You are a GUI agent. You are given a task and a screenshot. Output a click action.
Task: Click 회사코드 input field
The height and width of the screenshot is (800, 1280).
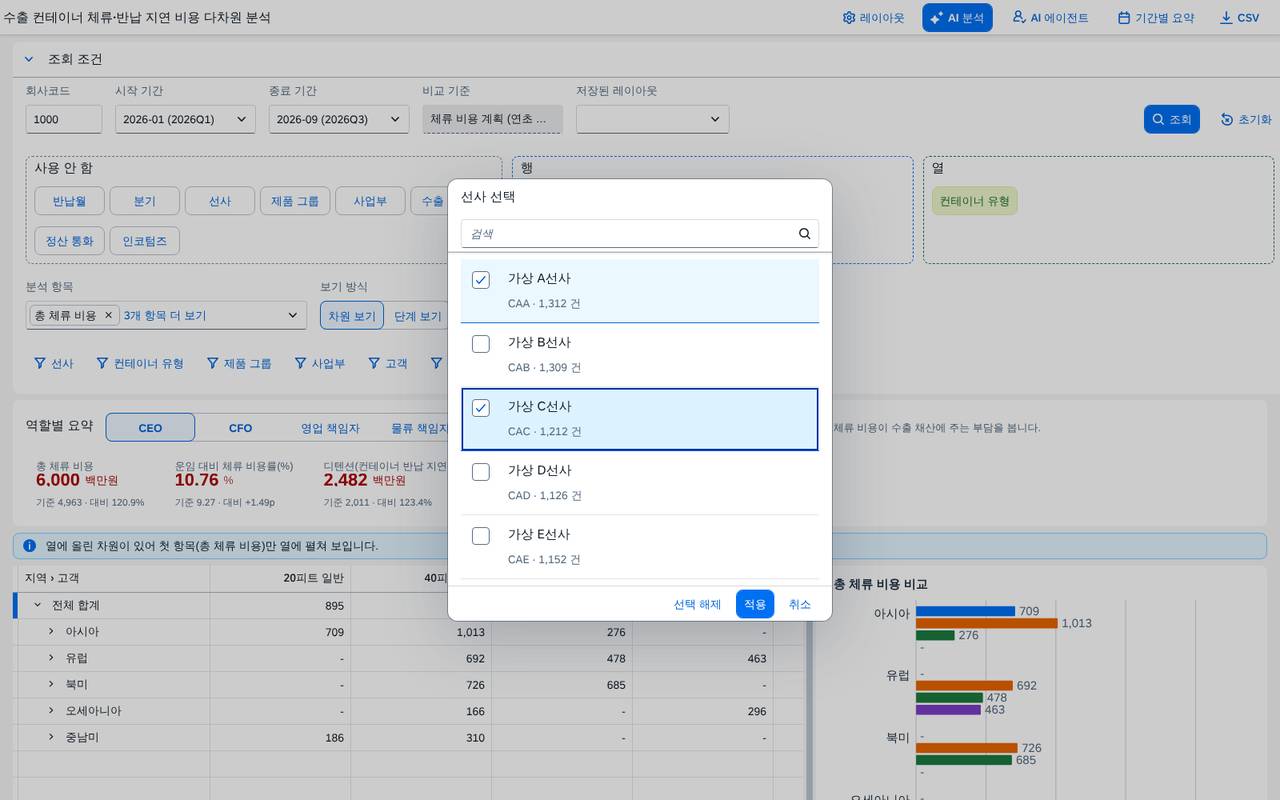pos(64,119)
